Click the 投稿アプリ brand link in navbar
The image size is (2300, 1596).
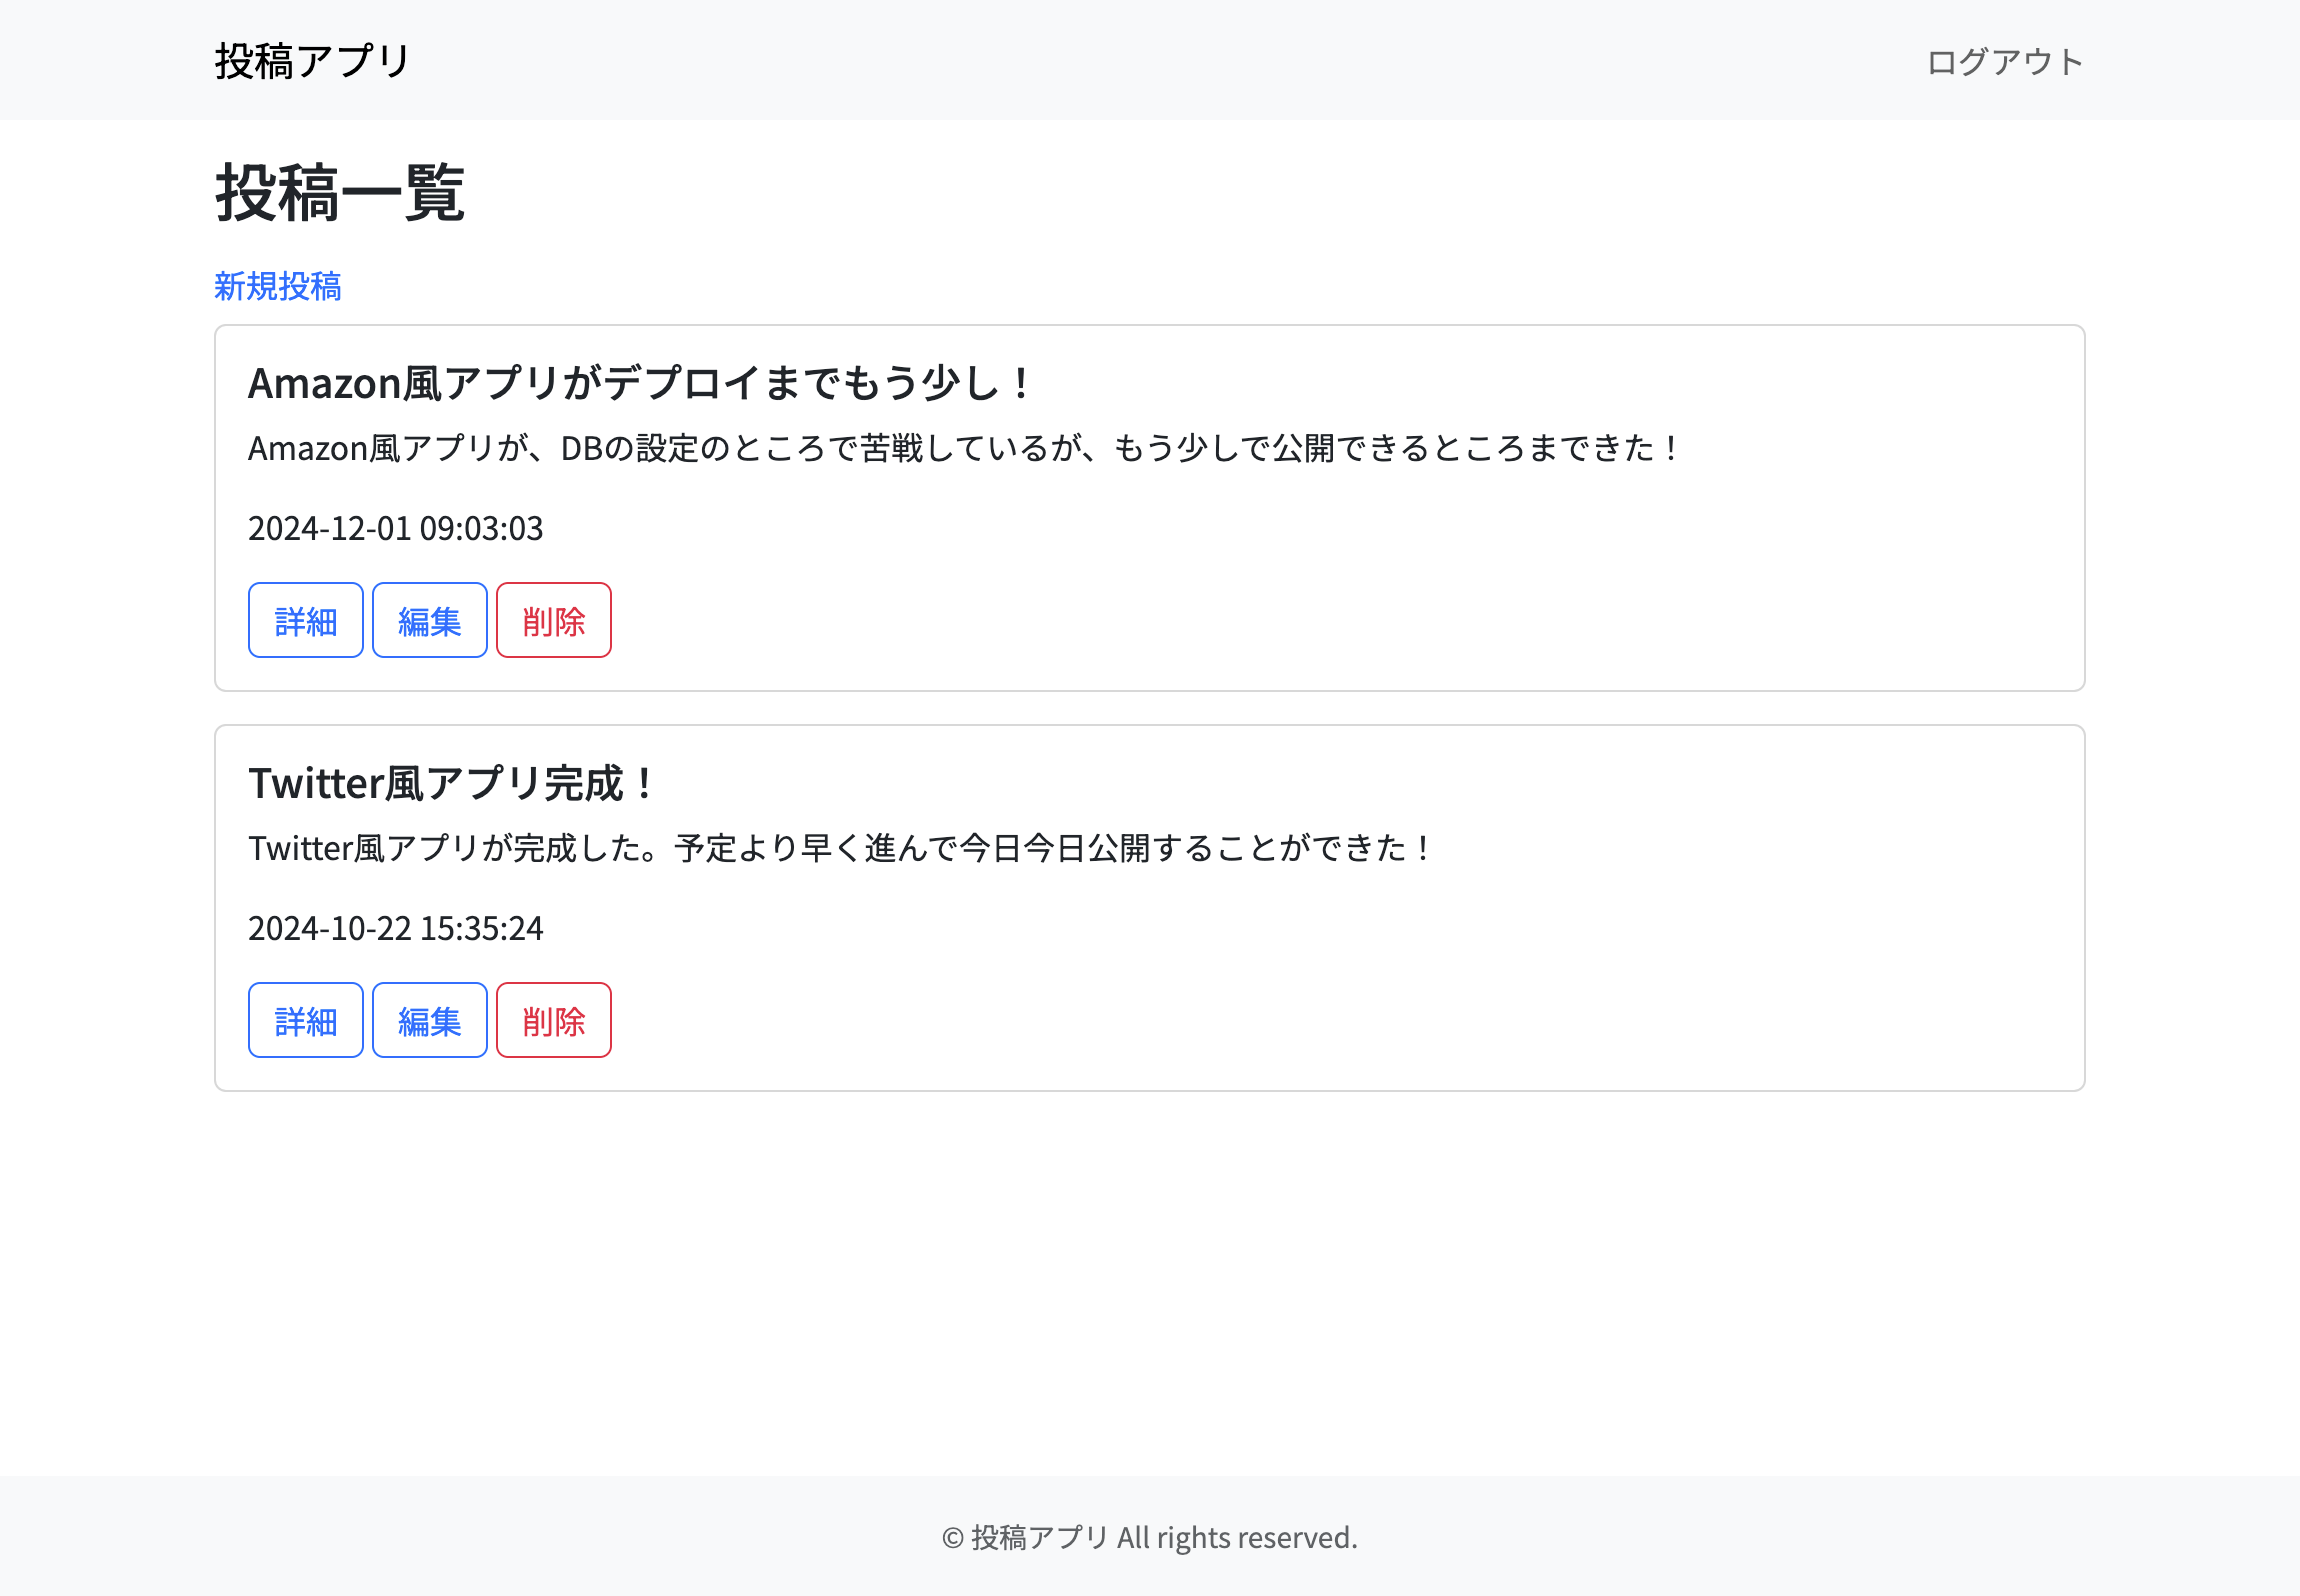(312, 61)
